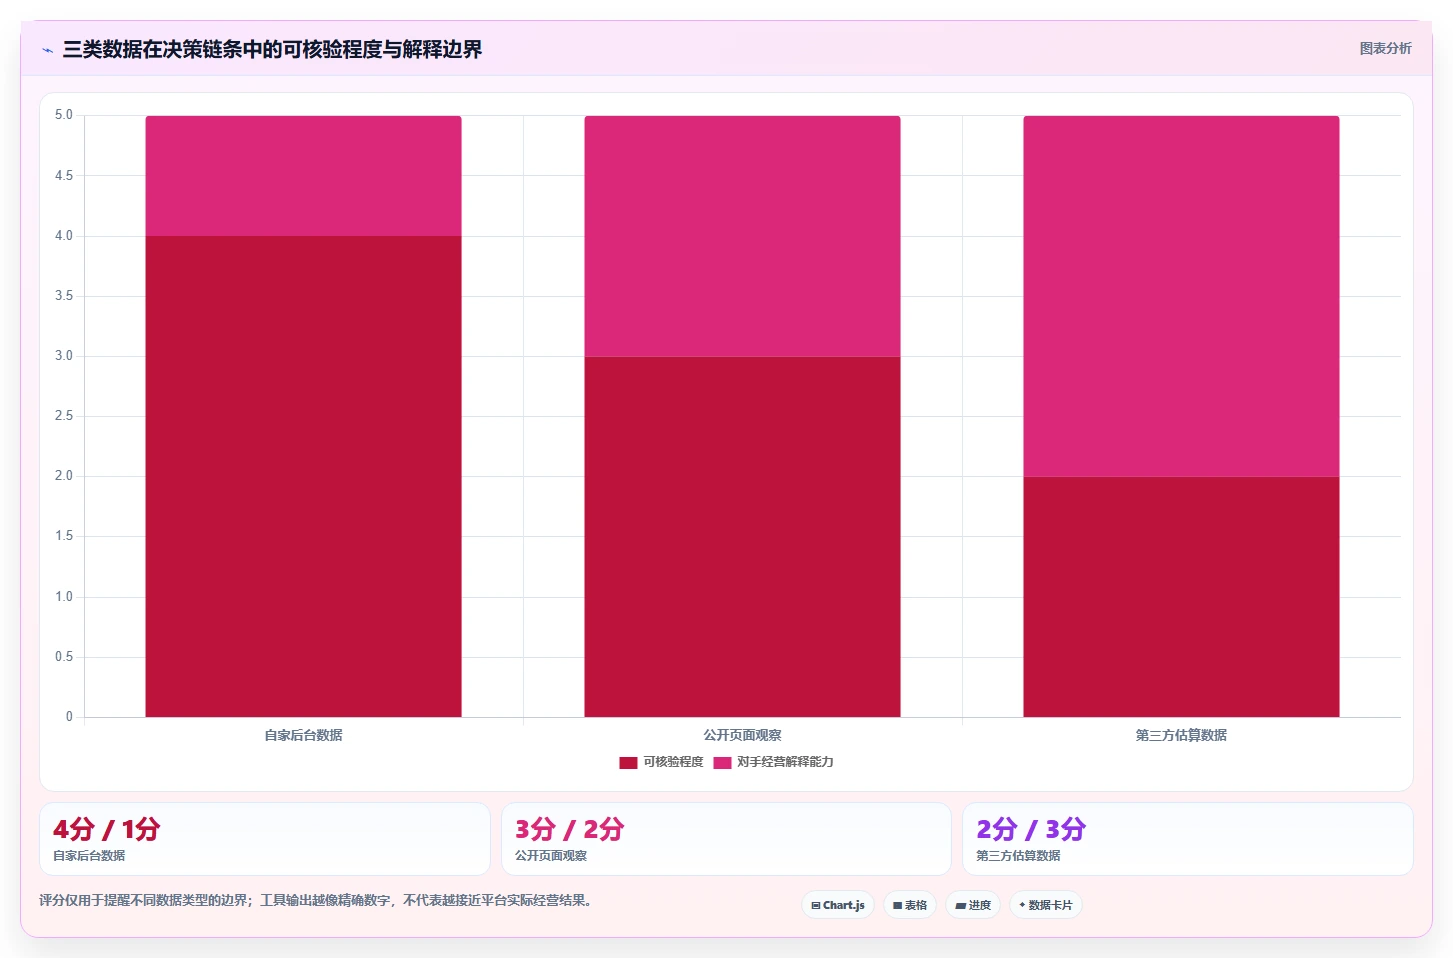Click the 5.0 y-axis tick label
Screen dimensions: 1453x958
pyautogui.click(x=64, y=115)
